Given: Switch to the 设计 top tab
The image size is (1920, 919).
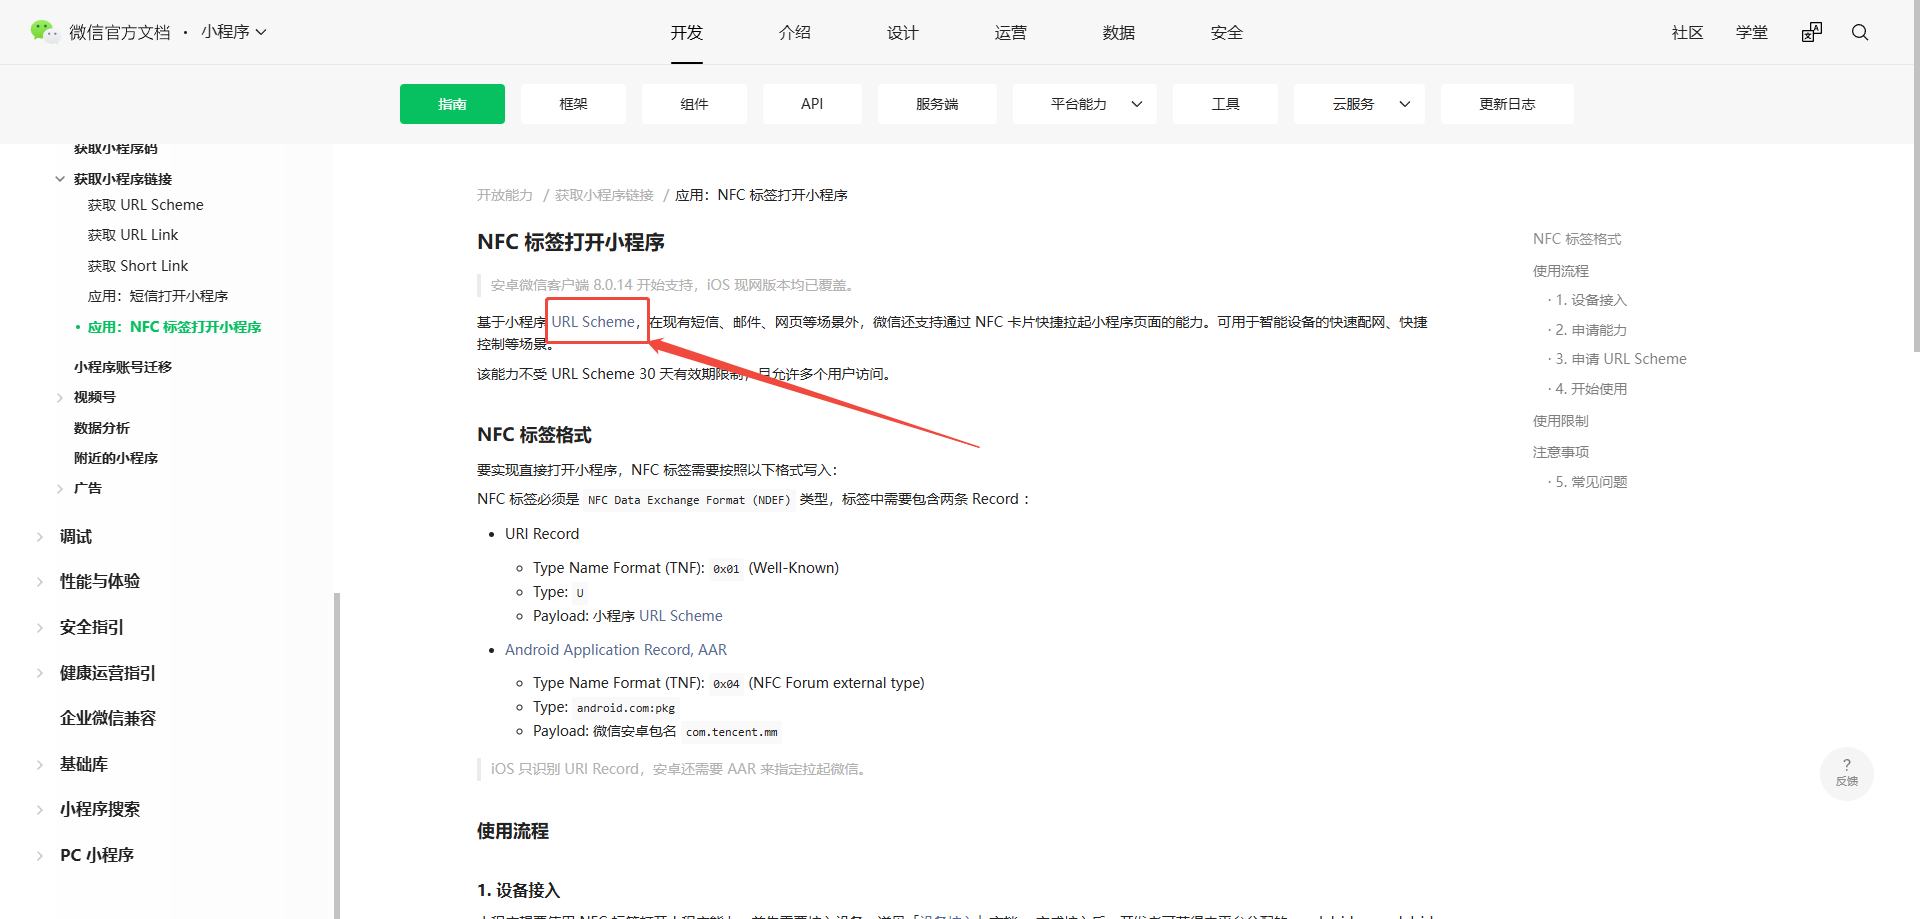Looking at the screenshot, I should 903,32.
